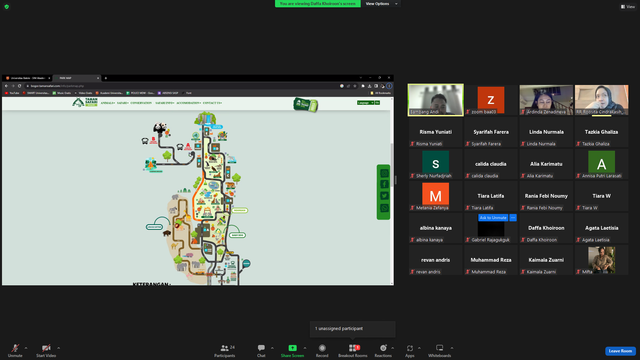Open the CONTACT US menu
The height and width of the screenshot is (360, 640).
point(212,103)
